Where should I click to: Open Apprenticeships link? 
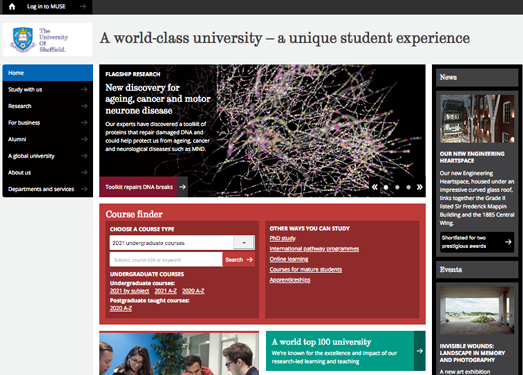point(290,280)
